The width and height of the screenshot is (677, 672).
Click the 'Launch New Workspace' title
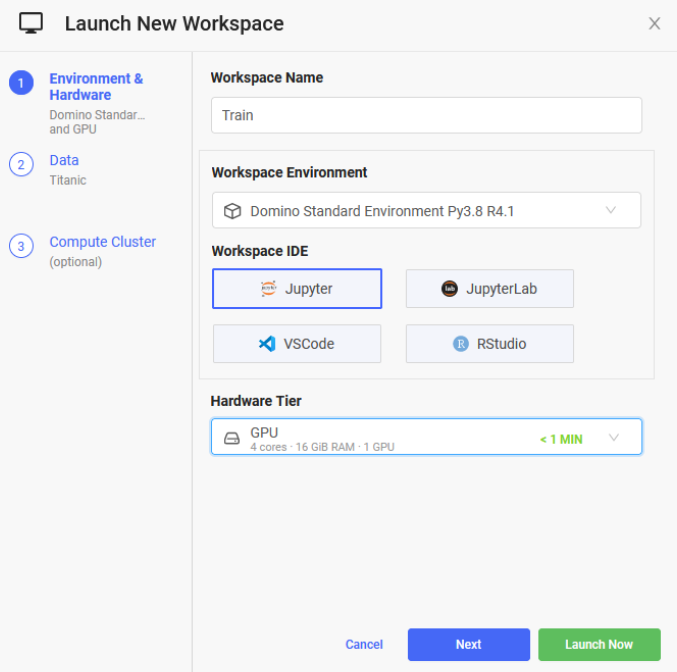pos(174,24)
